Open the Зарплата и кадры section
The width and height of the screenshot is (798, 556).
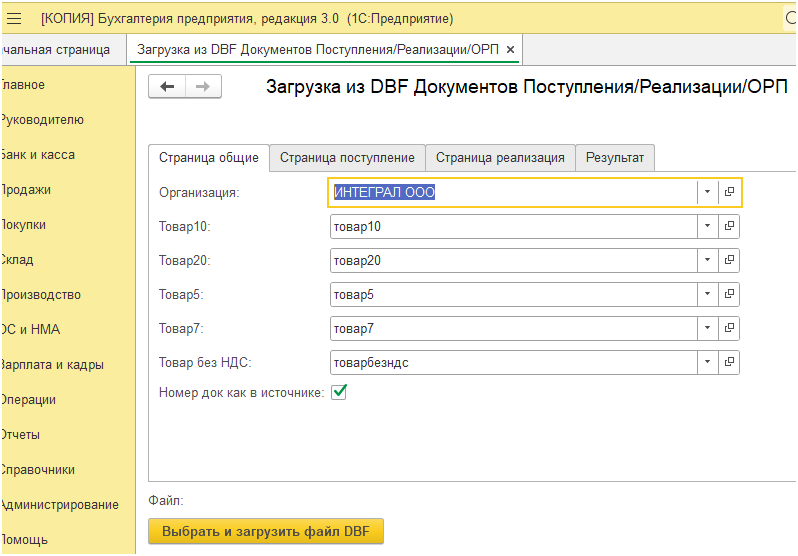tap(52, 365)
